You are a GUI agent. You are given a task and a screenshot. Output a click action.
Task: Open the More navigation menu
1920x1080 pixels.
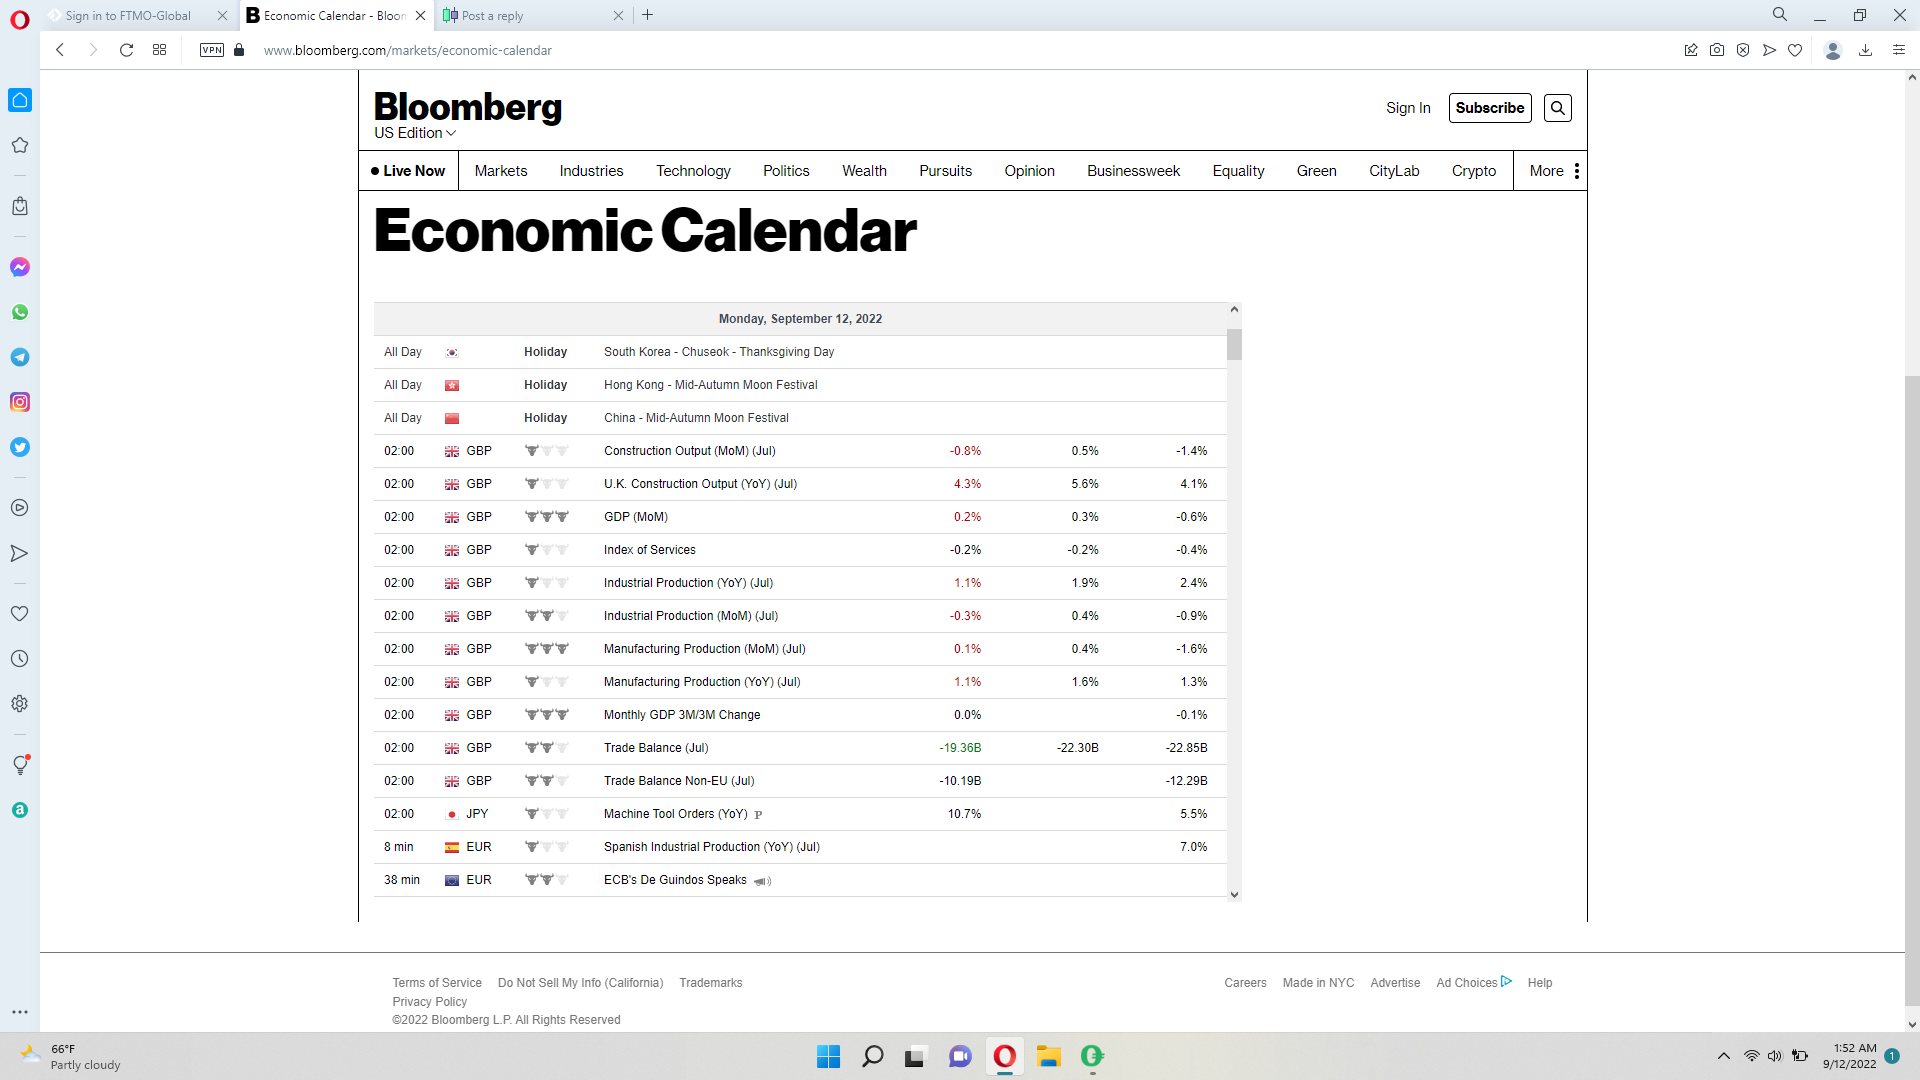tap(1553, 171)
